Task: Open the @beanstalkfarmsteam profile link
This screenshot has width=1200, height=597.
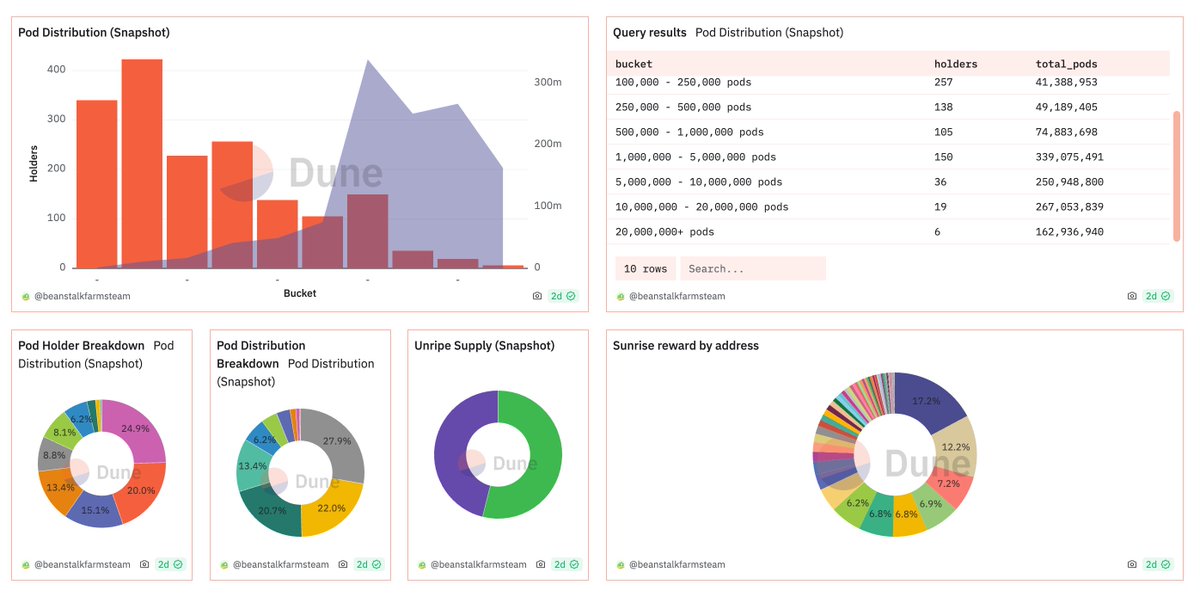Action: [x=82, y=296]
